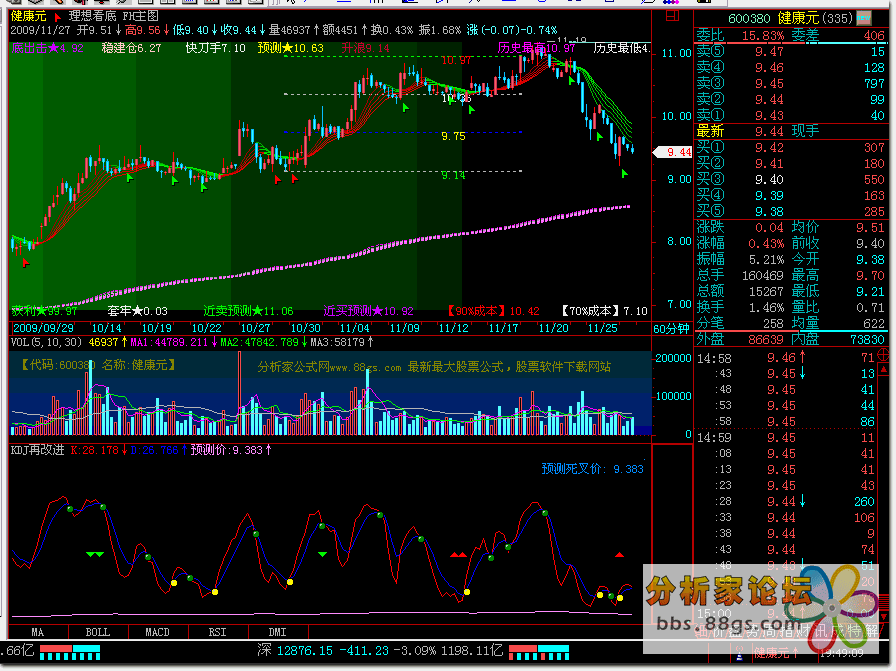This screenshot has width=896, height=671.
Task: Switch to the MA indicator tab
Action: [38, 632]
